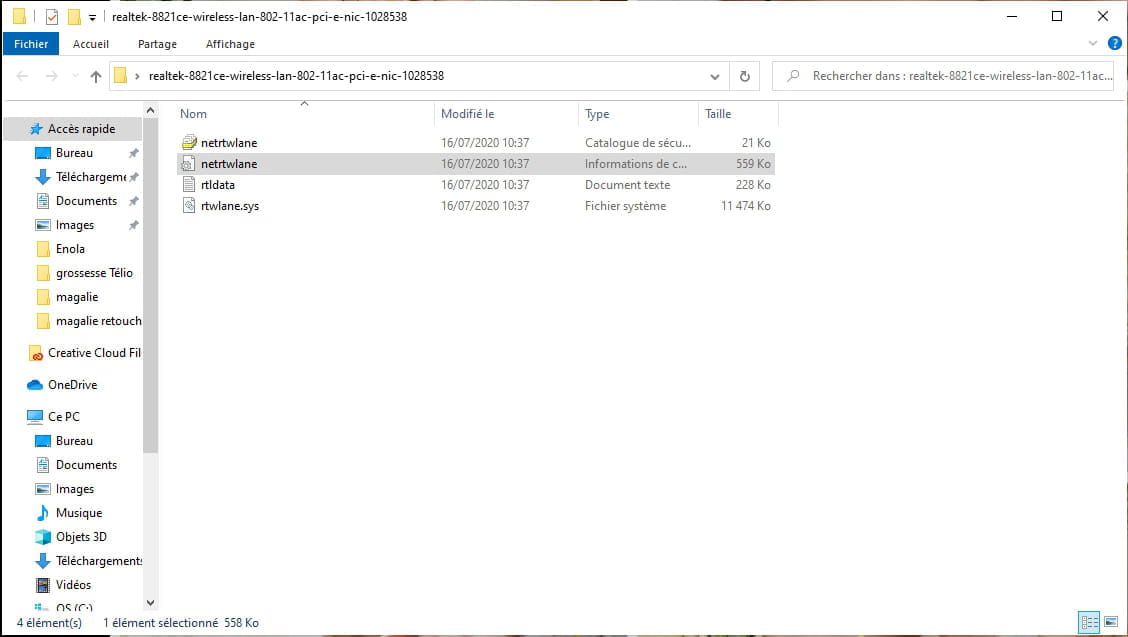Expand the address bar history dropdown
This screenshot has width=1128, height=637.
[714, 76]
